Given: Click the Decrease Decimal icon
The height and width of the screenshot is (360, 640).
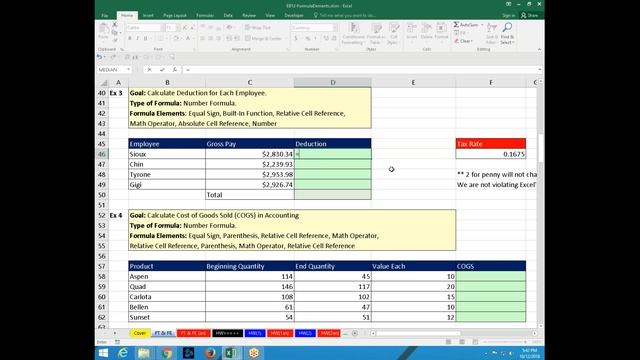Looking at the screenshot, I should (x=334, y=38).
